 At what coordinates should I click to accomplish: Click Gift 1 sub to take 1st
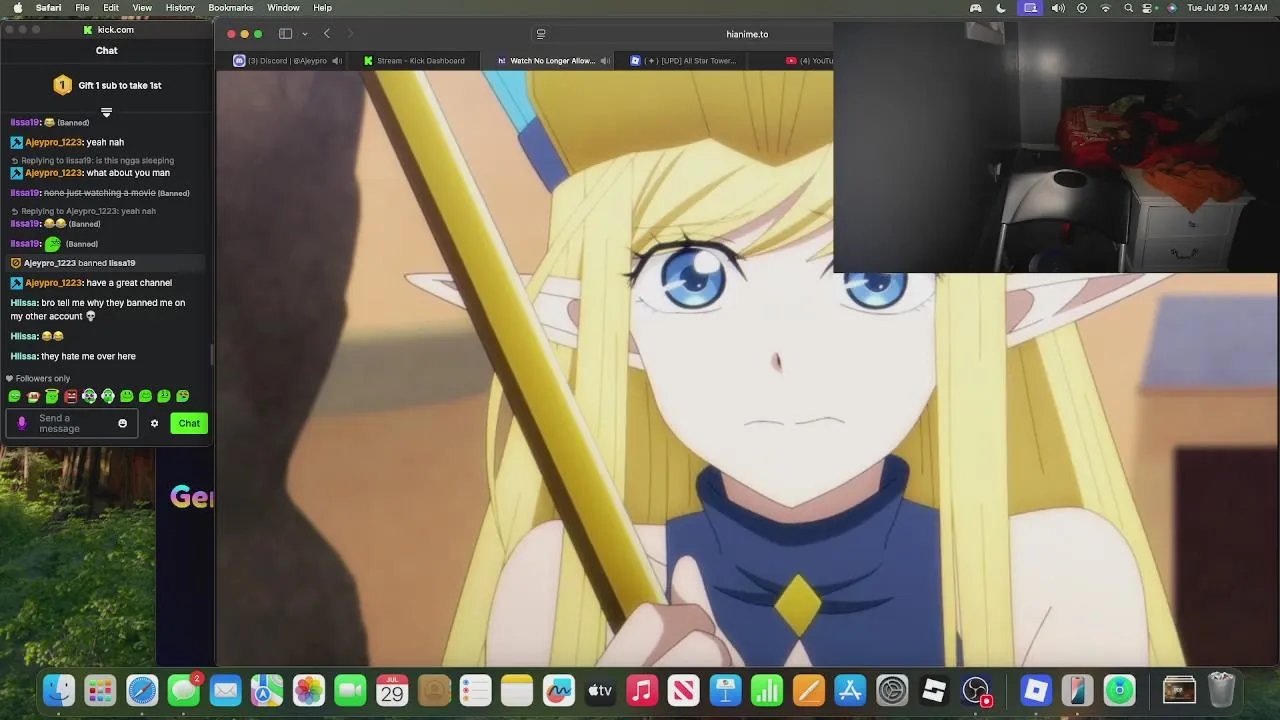[x=120, y=85]
